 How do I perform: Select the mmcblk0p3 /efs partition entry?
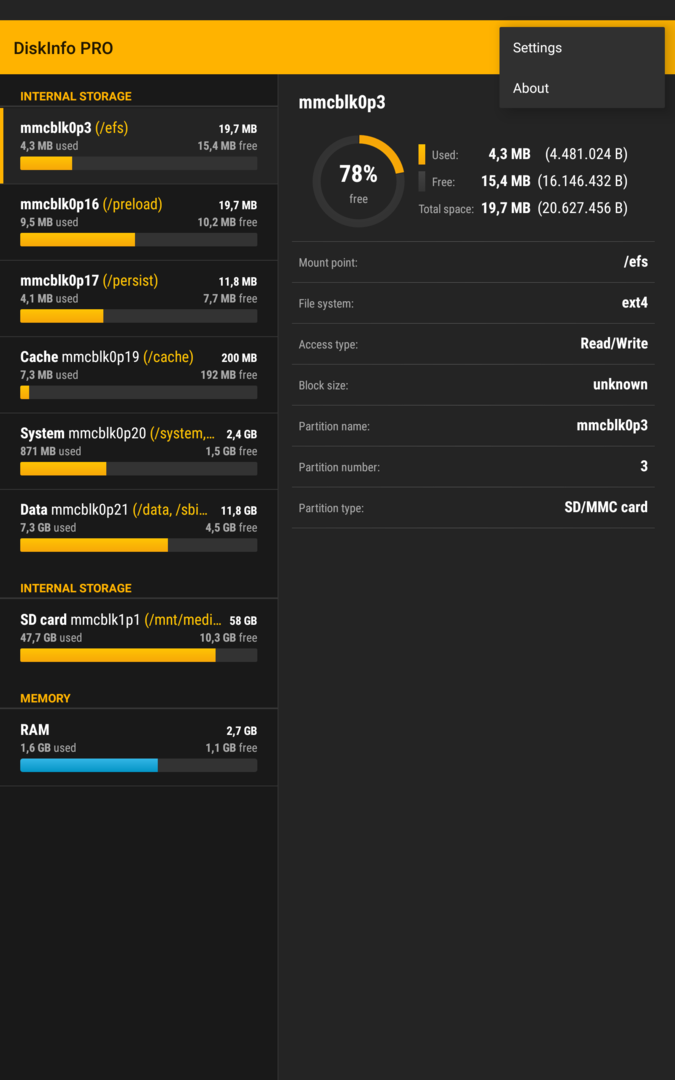138,145
